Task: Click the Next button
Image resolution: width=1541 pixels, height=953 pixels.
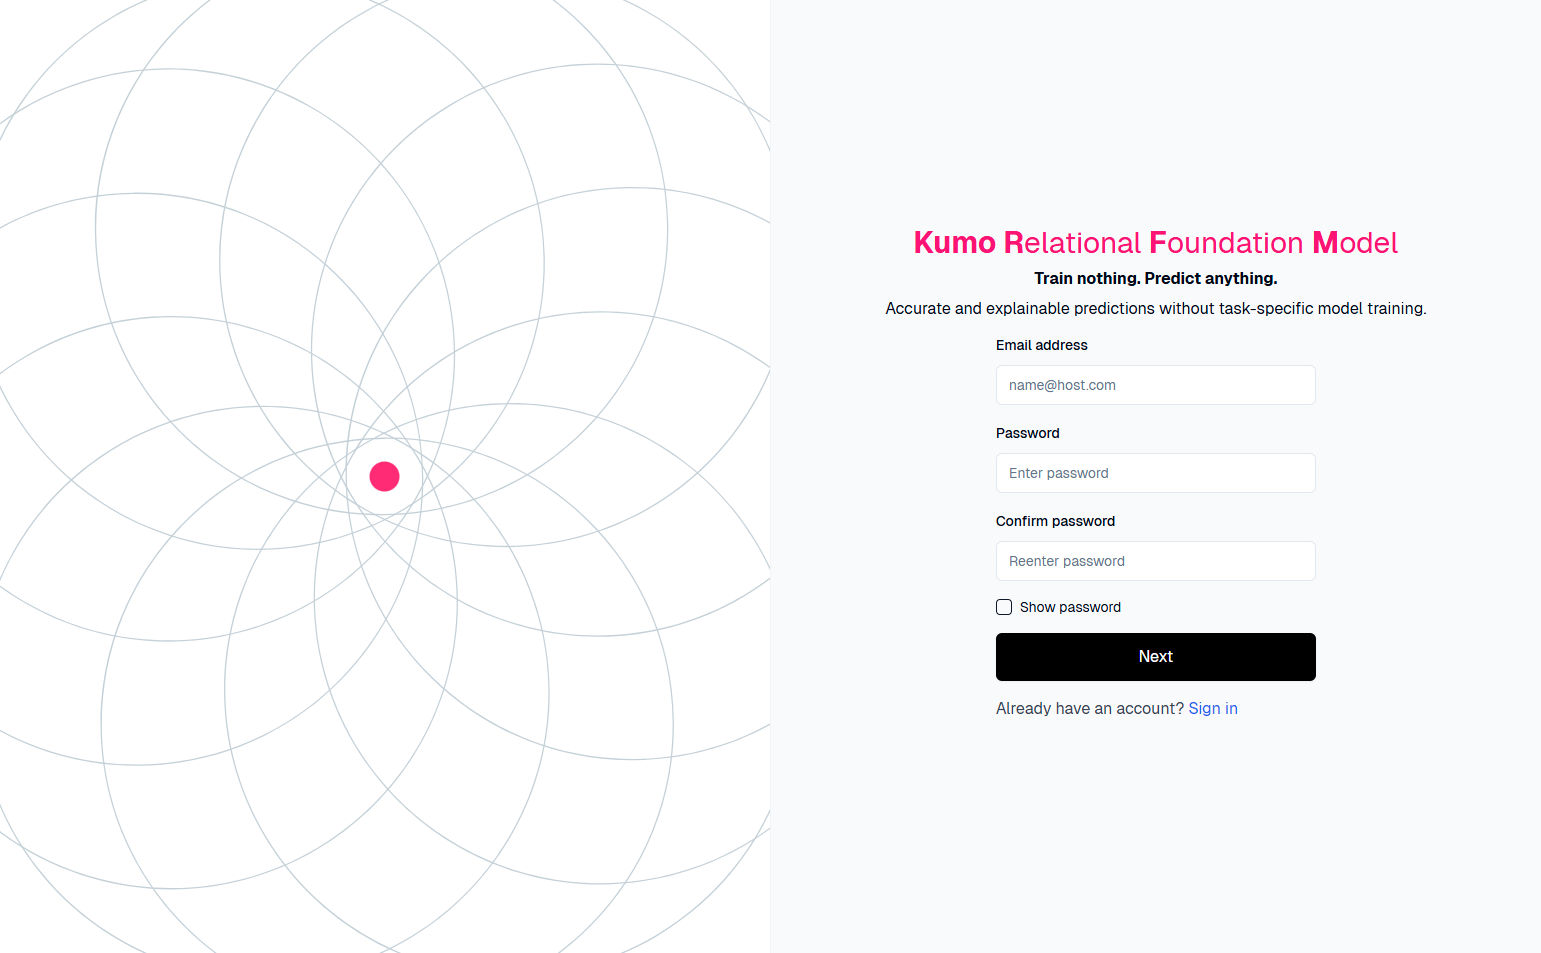Action: coord(1155,657)
